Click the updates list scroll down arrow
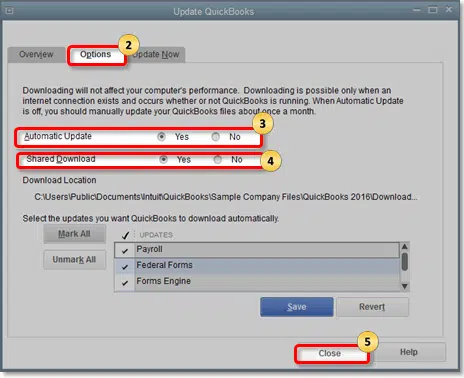 click(x=405, y=286)
